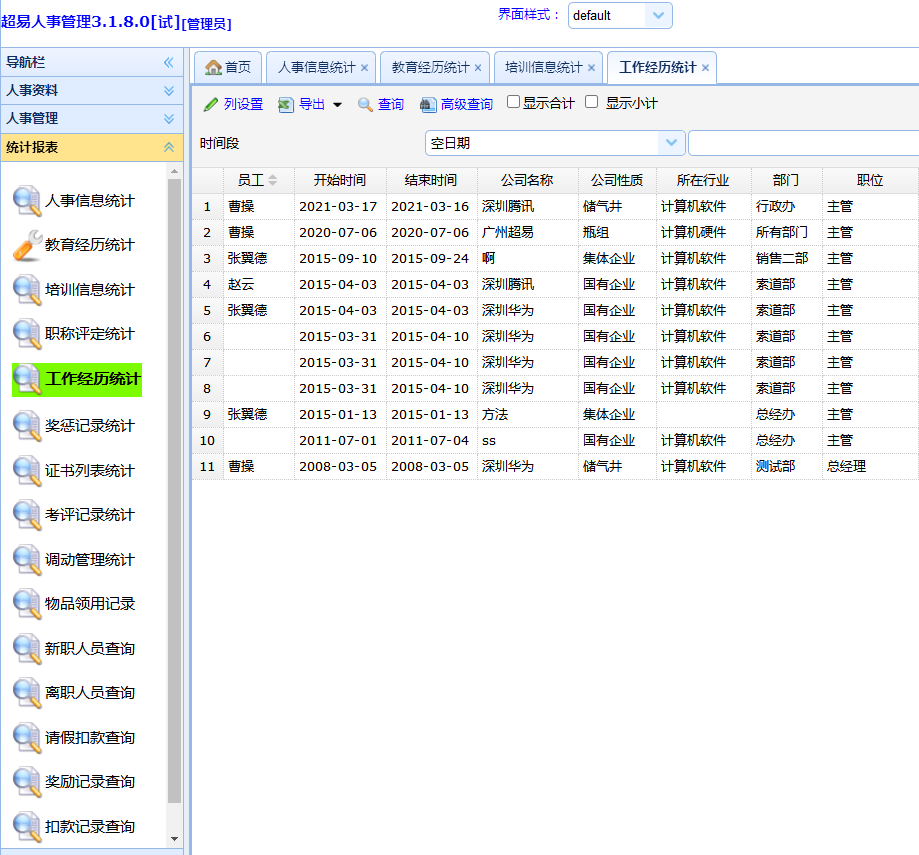Screen dimensions: 919x855
Task: Click the binoculars 高级查询 icon
Action: tap(428, 105)
